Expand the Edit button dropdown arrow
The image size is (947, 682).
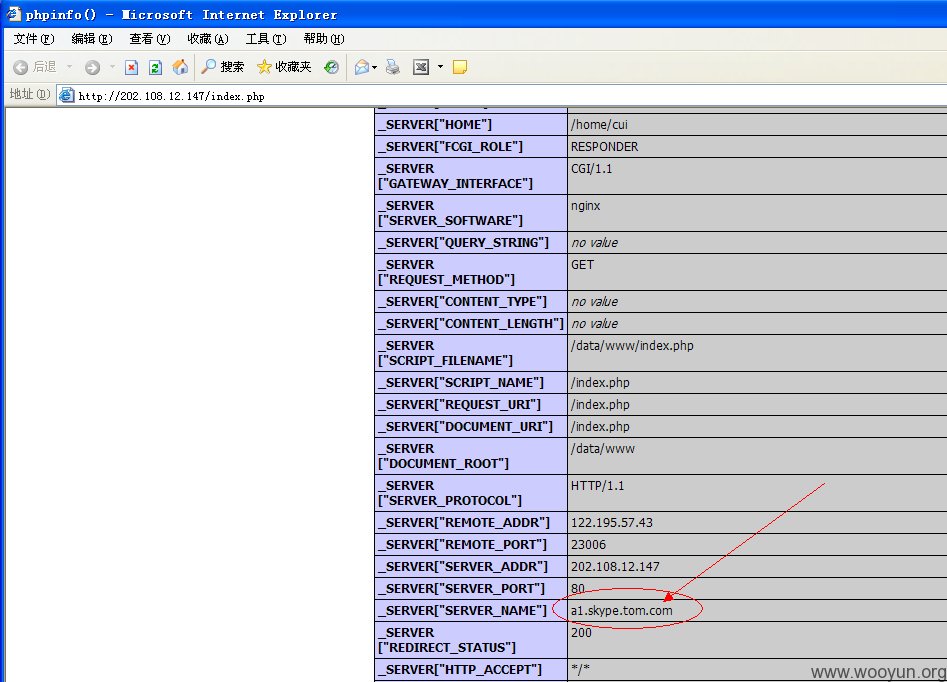[440, 67]
